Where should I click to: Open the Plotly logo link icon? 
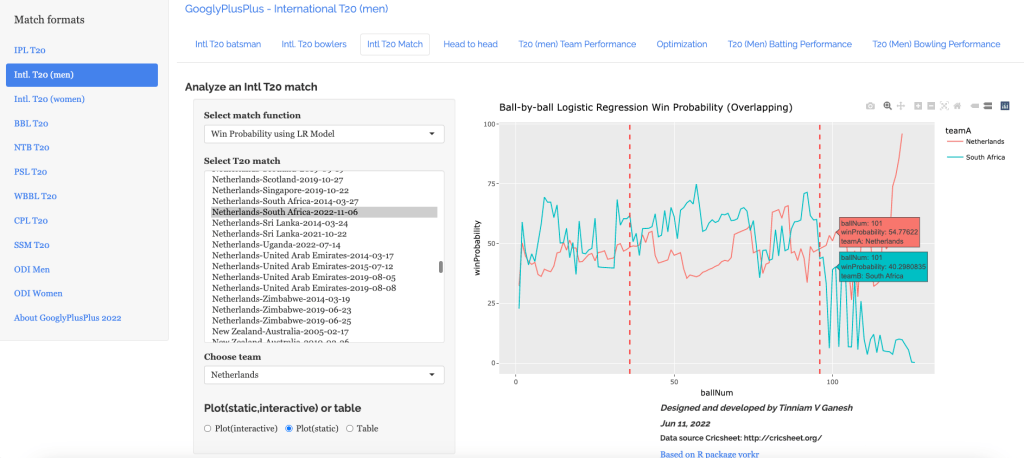click(1005, 105)
